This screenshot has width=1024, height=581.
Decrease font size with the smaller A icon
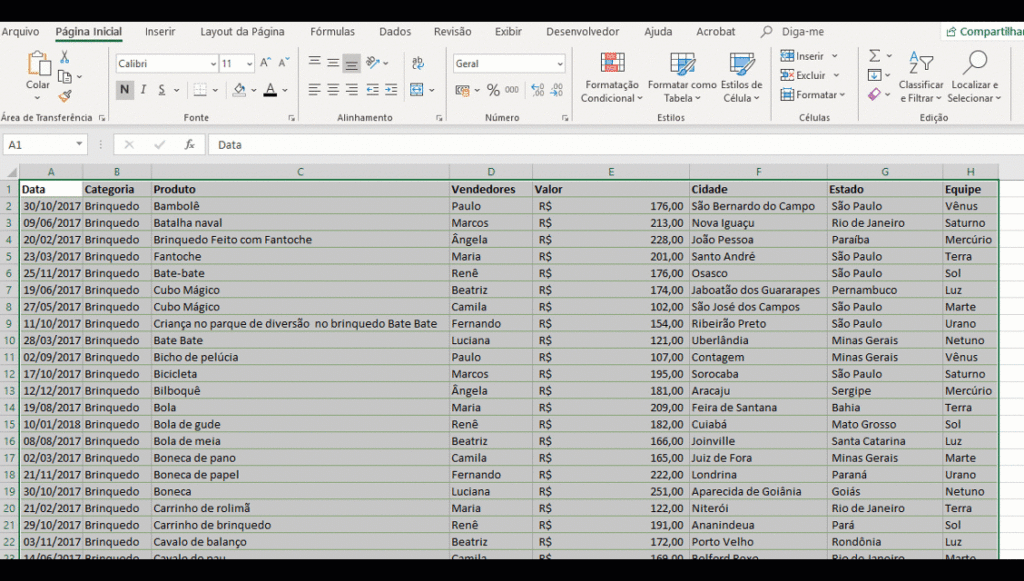tap(283, 63)
